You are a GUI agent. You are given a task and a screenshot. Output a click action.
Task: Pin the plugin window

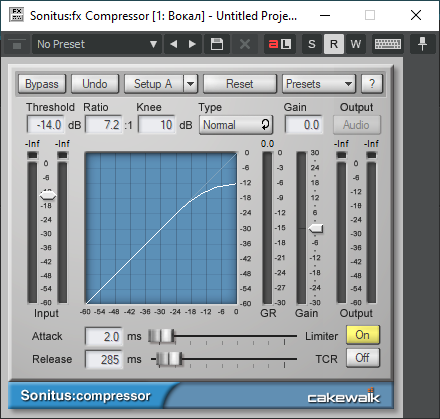422,44
